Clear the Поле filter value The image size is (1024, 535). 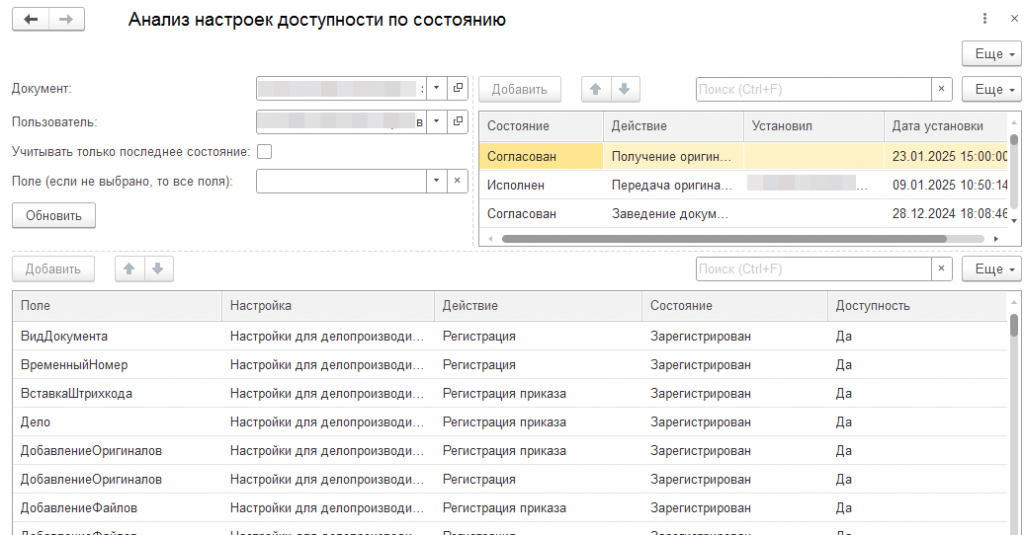click(x=456, y=181)
